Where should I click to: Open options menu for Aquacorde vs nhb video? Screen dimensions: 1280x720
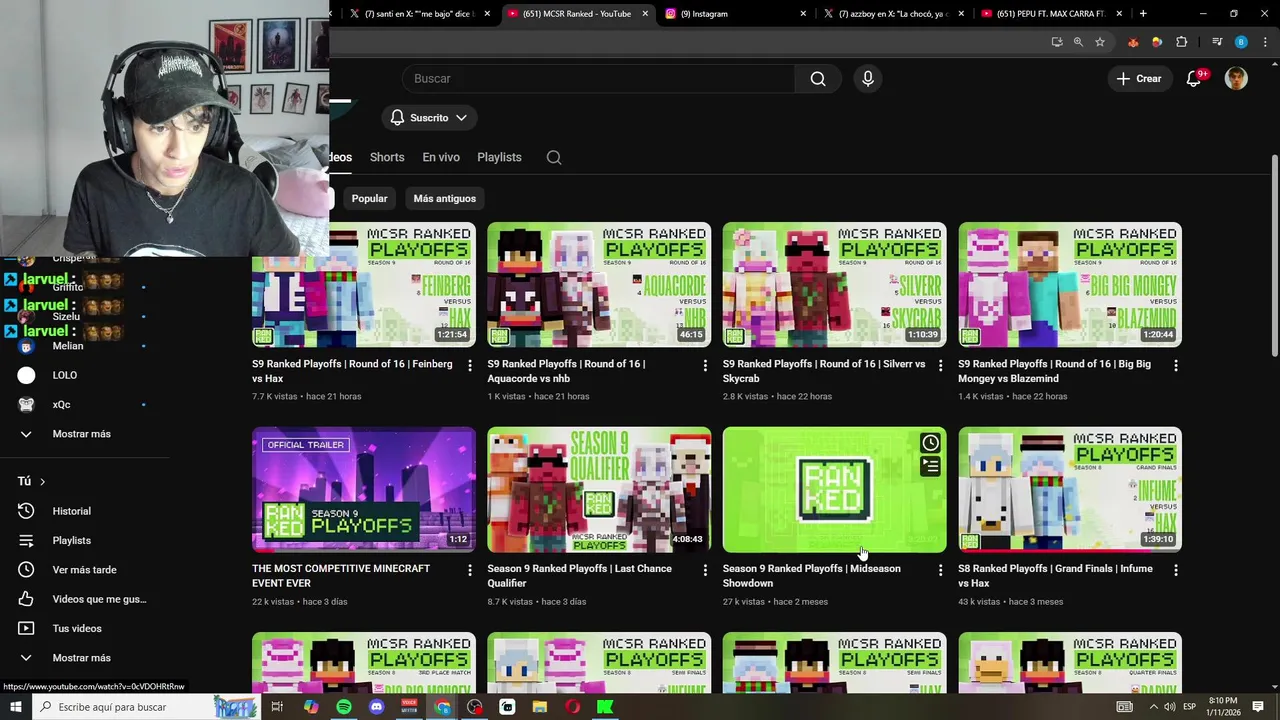[705, 366]
